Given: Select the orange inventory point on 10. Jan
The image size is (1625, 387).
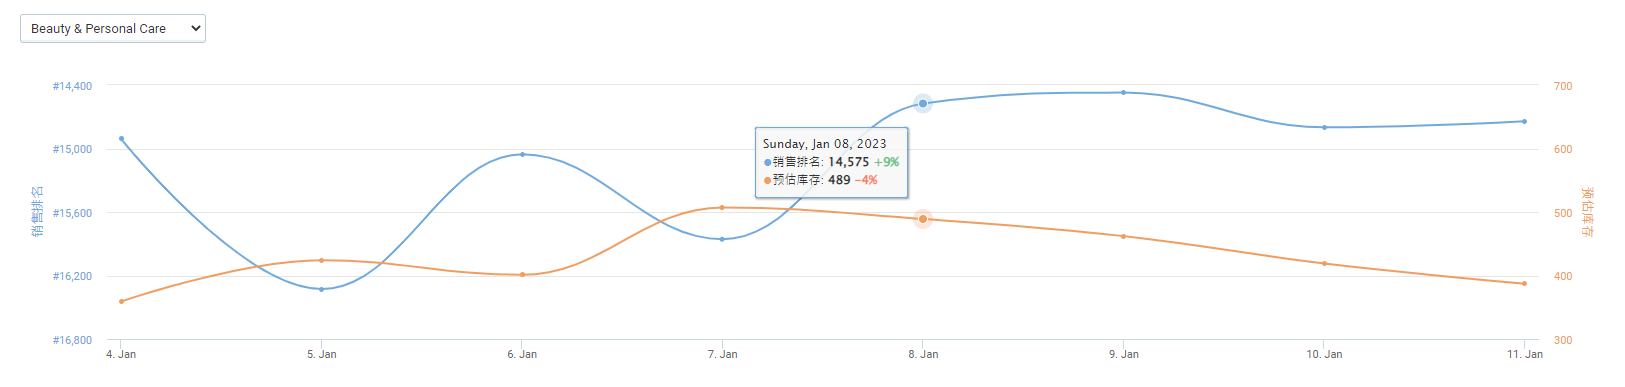Looking at the screenshot, I should pyautogui.click(x=1324, y=263).
